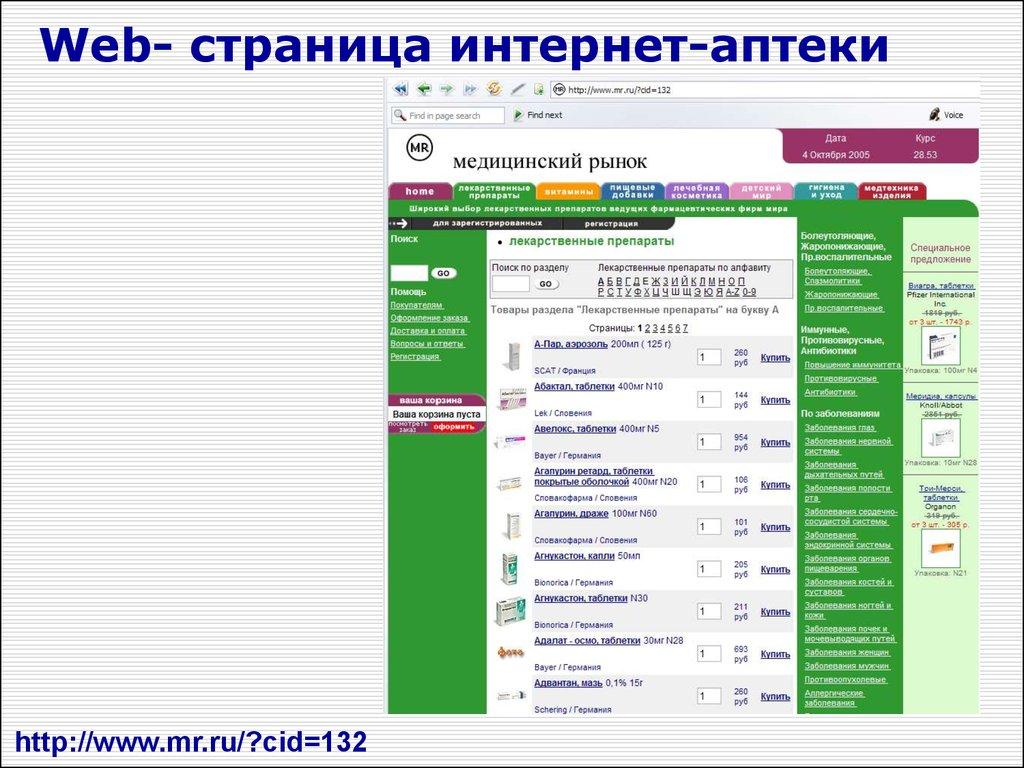Click the circular refresh toolbar icon
Screen dimensions: 1024x768
point(493,88)
